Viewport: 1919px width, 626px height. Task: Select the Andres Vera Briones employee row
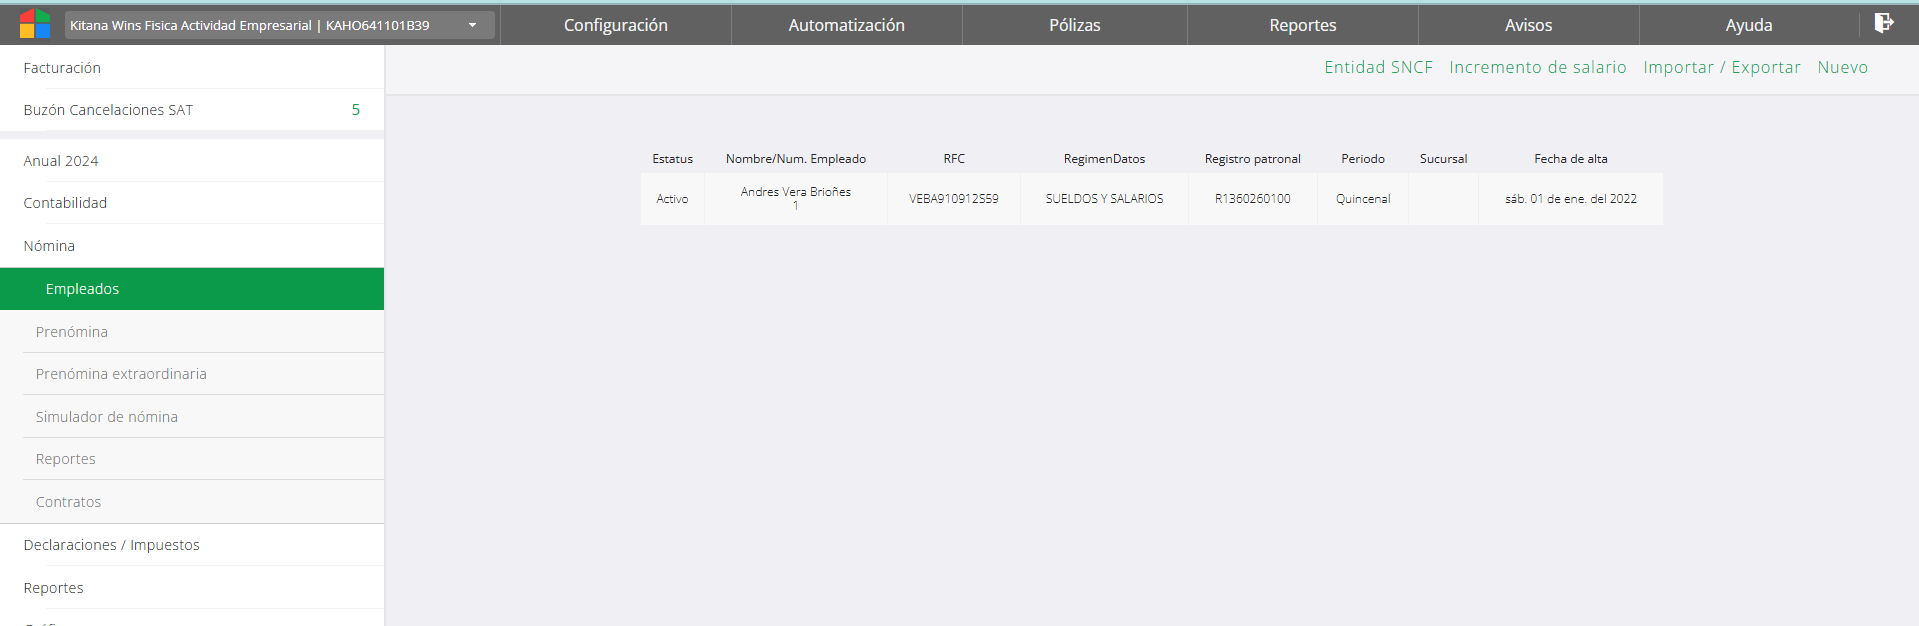pyautogui.click(x=795, y=198)
